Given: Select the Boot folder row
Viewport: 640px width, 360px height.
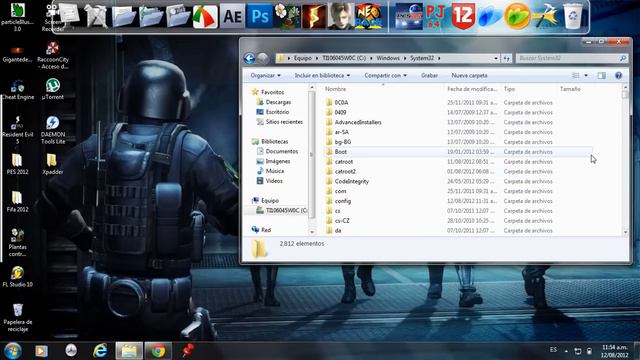Looking at the screenshot, I should (x=457, y=152).
